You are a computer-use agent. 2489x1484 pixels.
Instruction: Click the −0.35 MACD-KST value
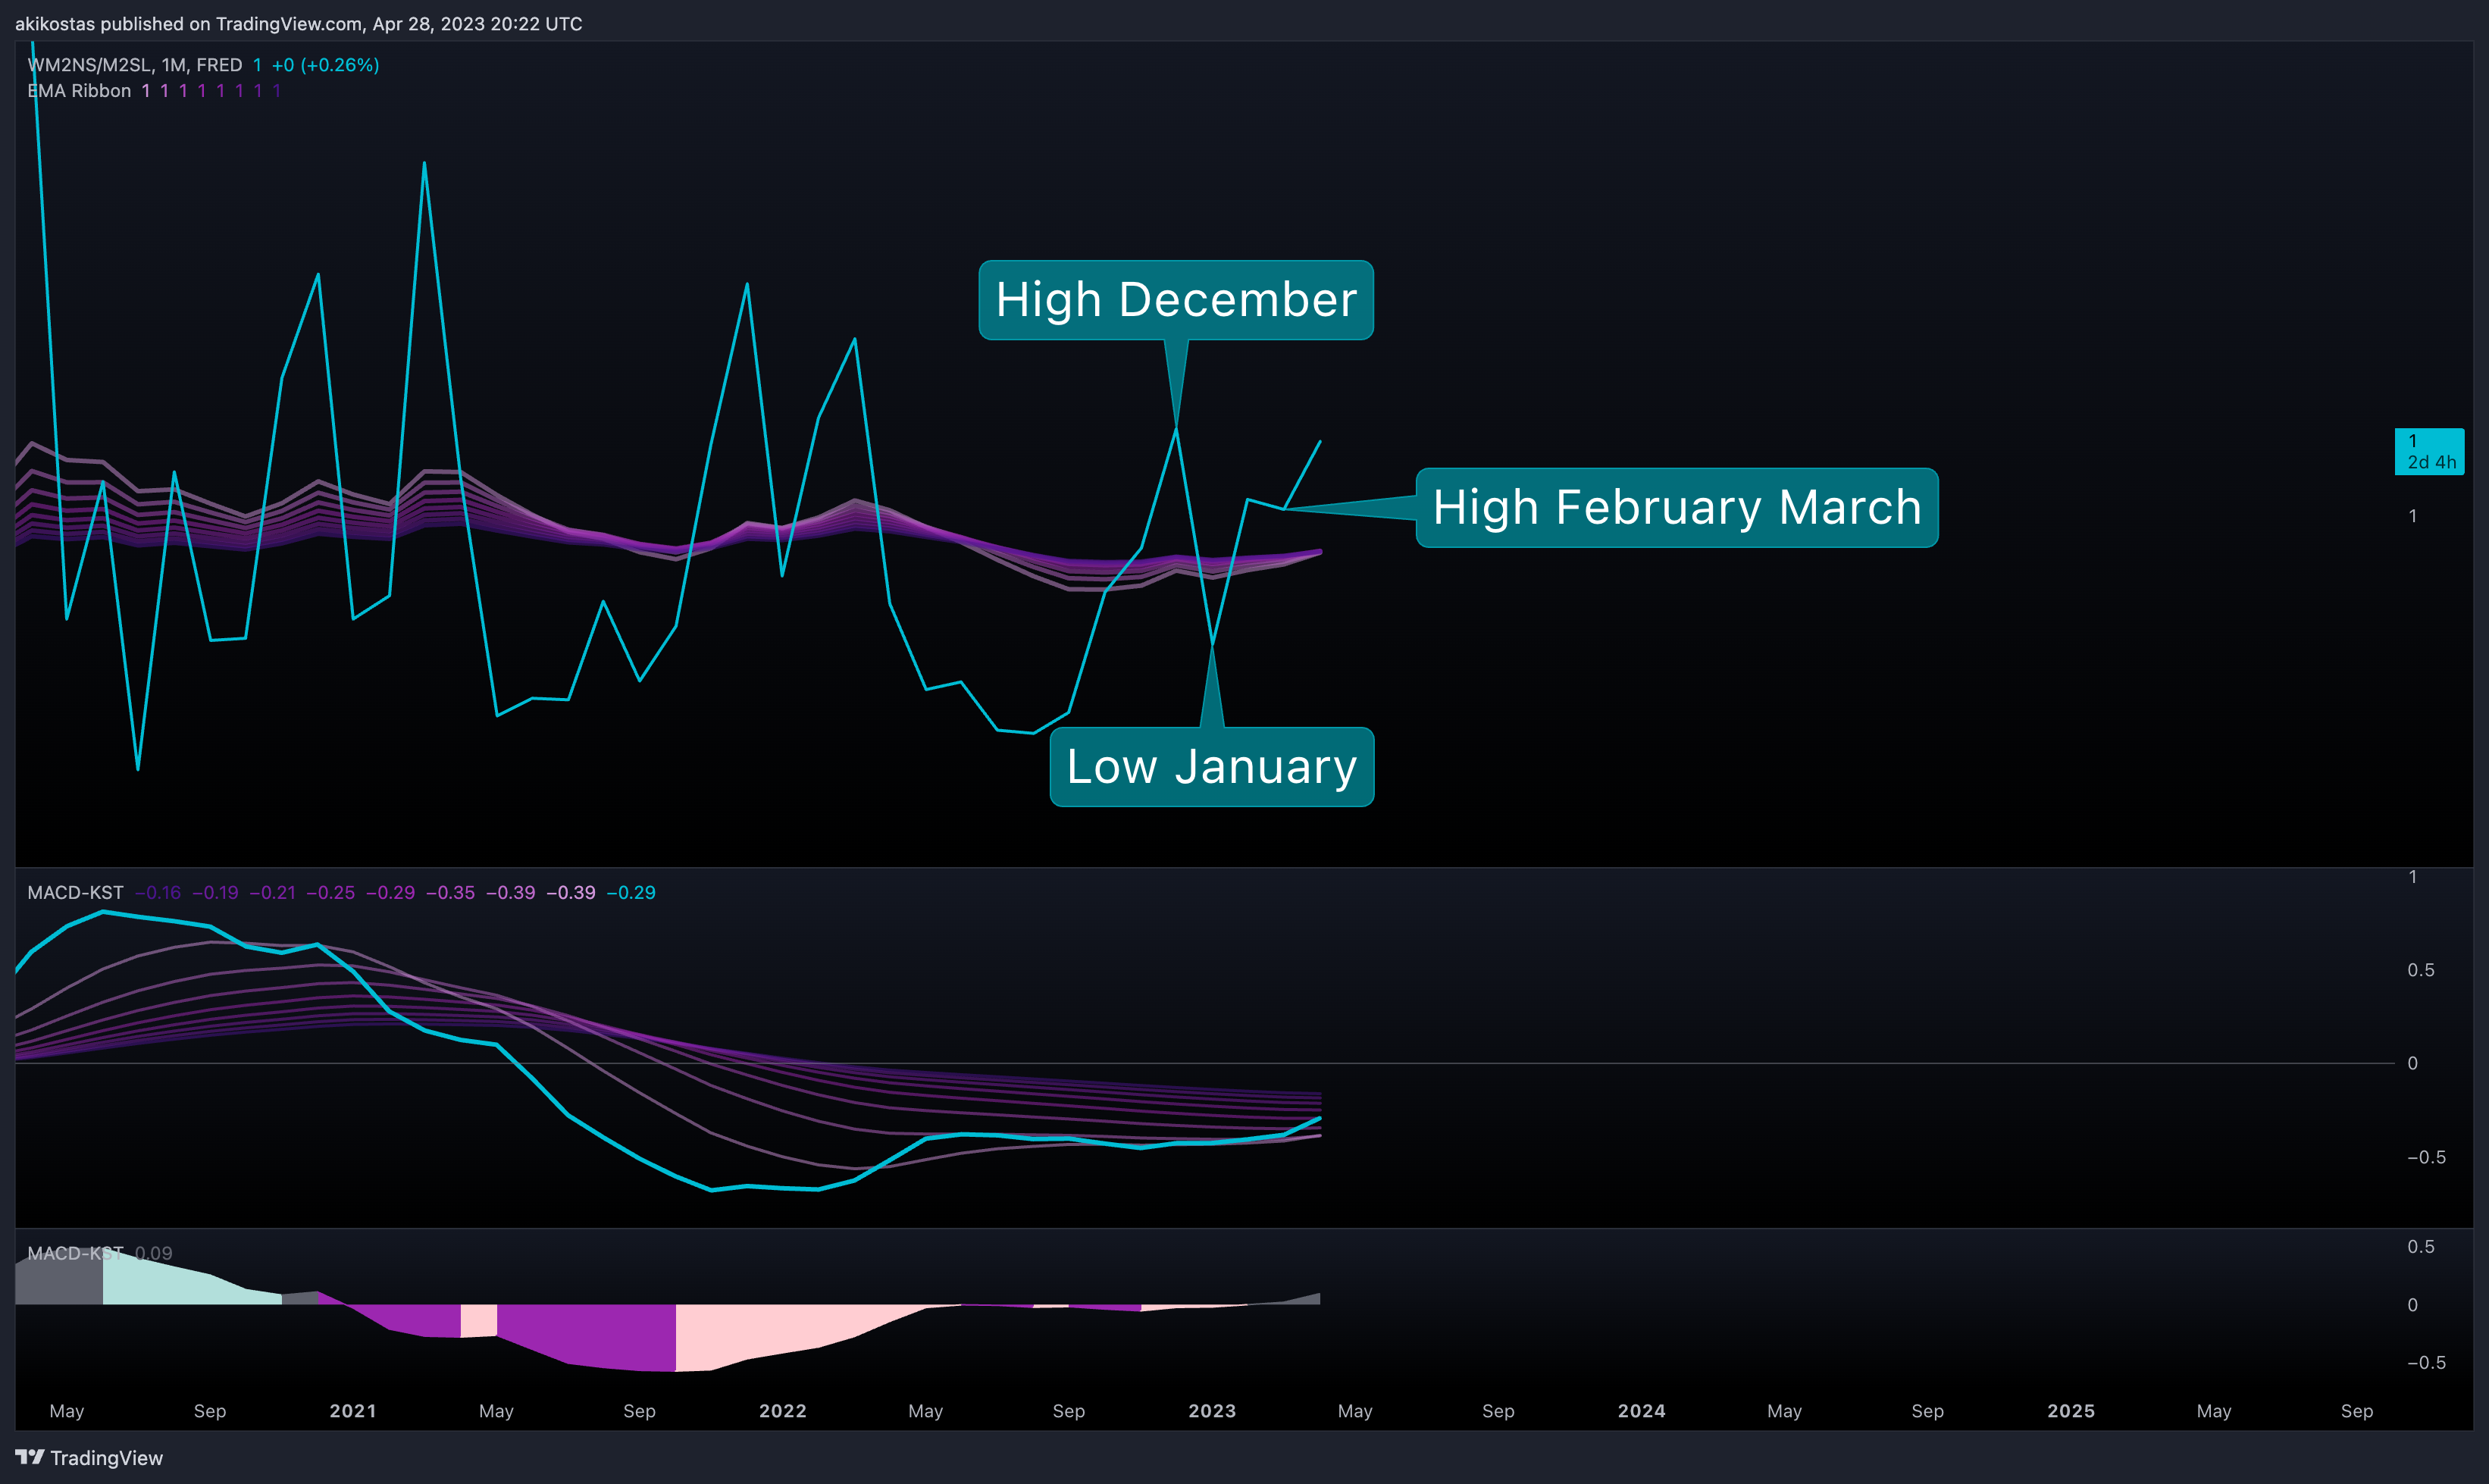pyautogui.click(x=450, y=892)
